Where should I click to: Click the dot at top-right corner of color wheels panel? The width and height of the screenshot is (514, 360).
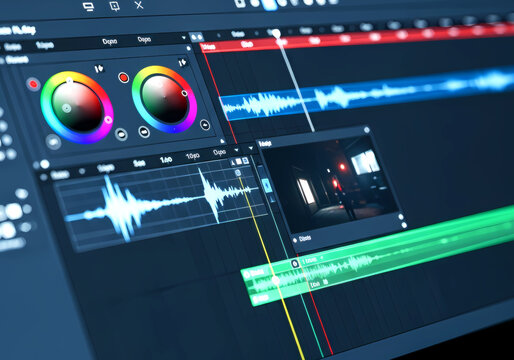[189, 48]
